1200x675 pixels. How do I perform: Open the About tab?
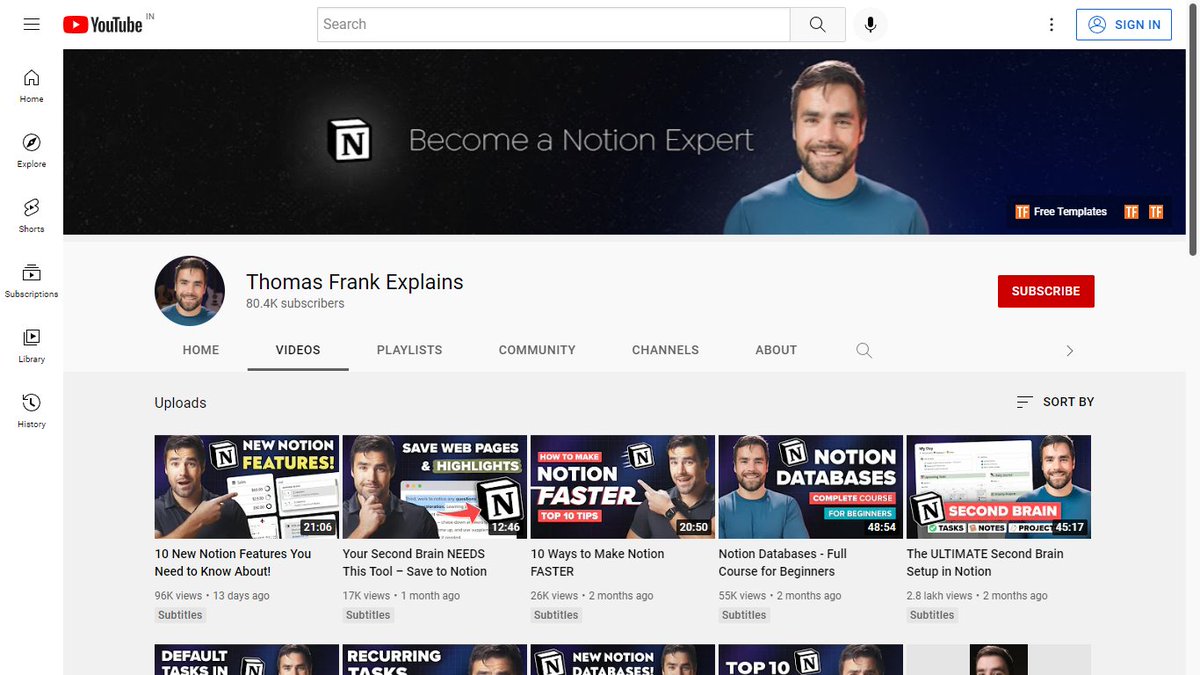tap(776, 350)
